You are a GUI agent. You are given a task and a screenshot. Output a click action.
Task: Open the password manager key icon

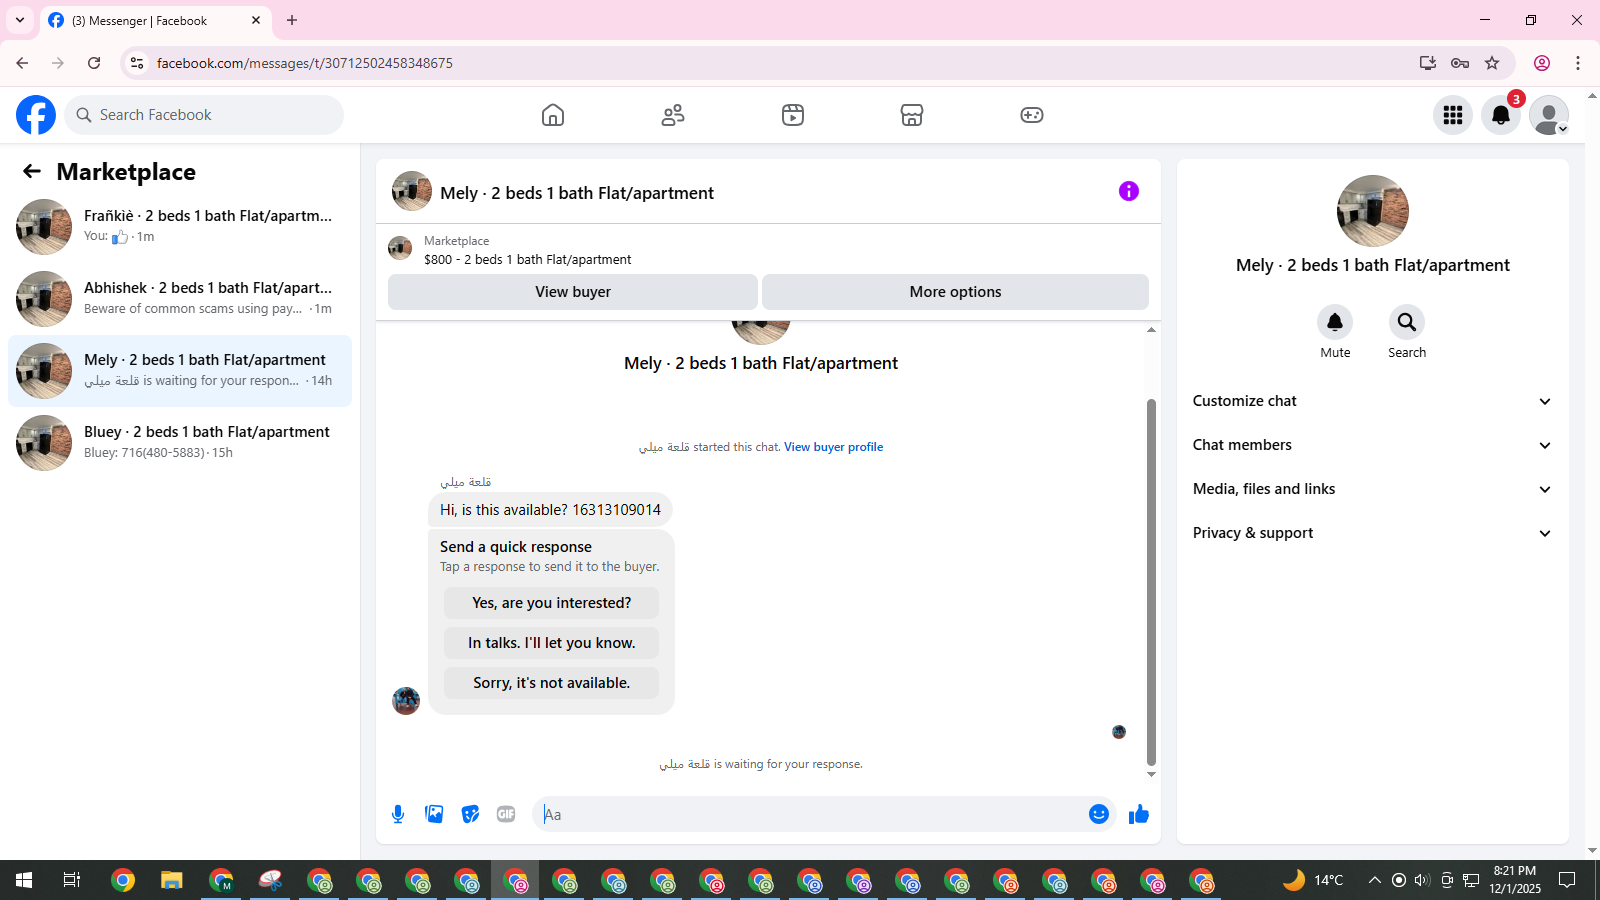(1460, 63)
